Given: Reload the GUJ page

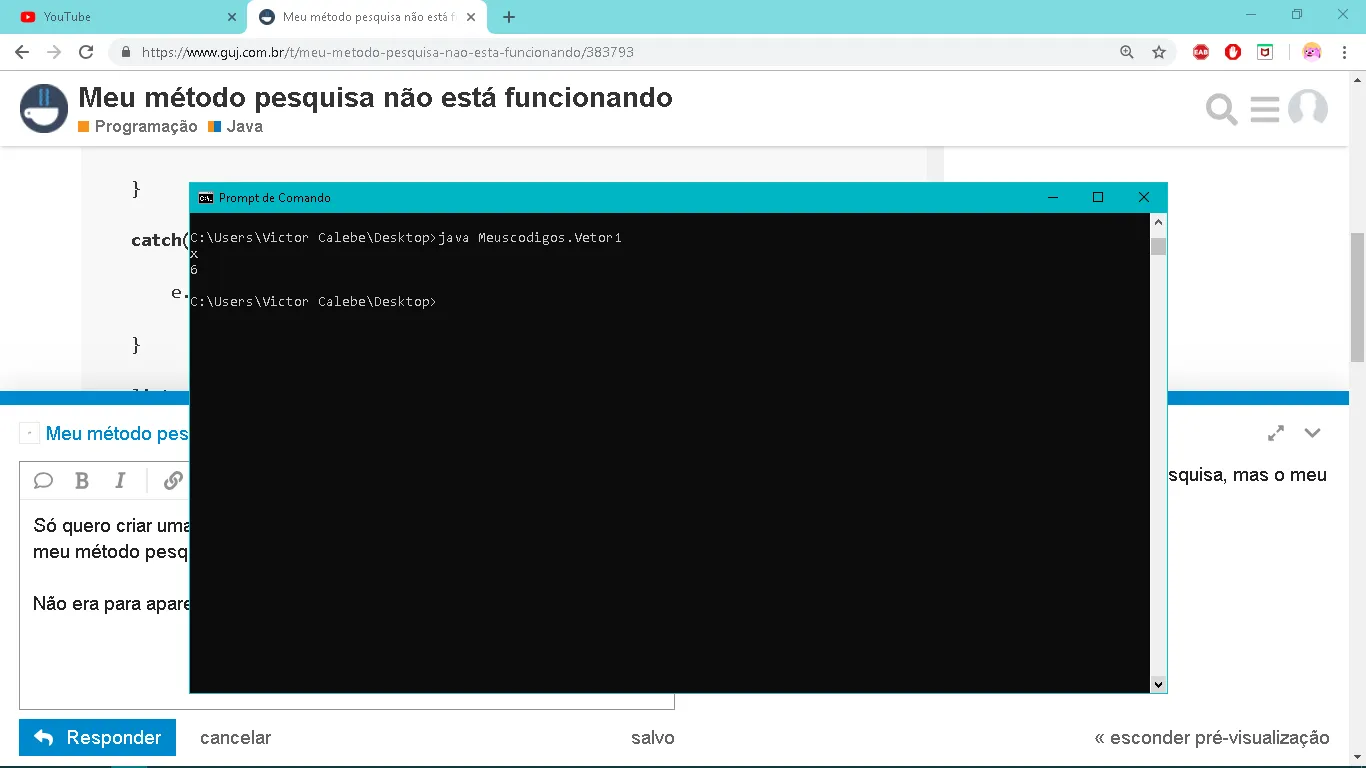Looking at the screenshot, I should tap(86, 52).
